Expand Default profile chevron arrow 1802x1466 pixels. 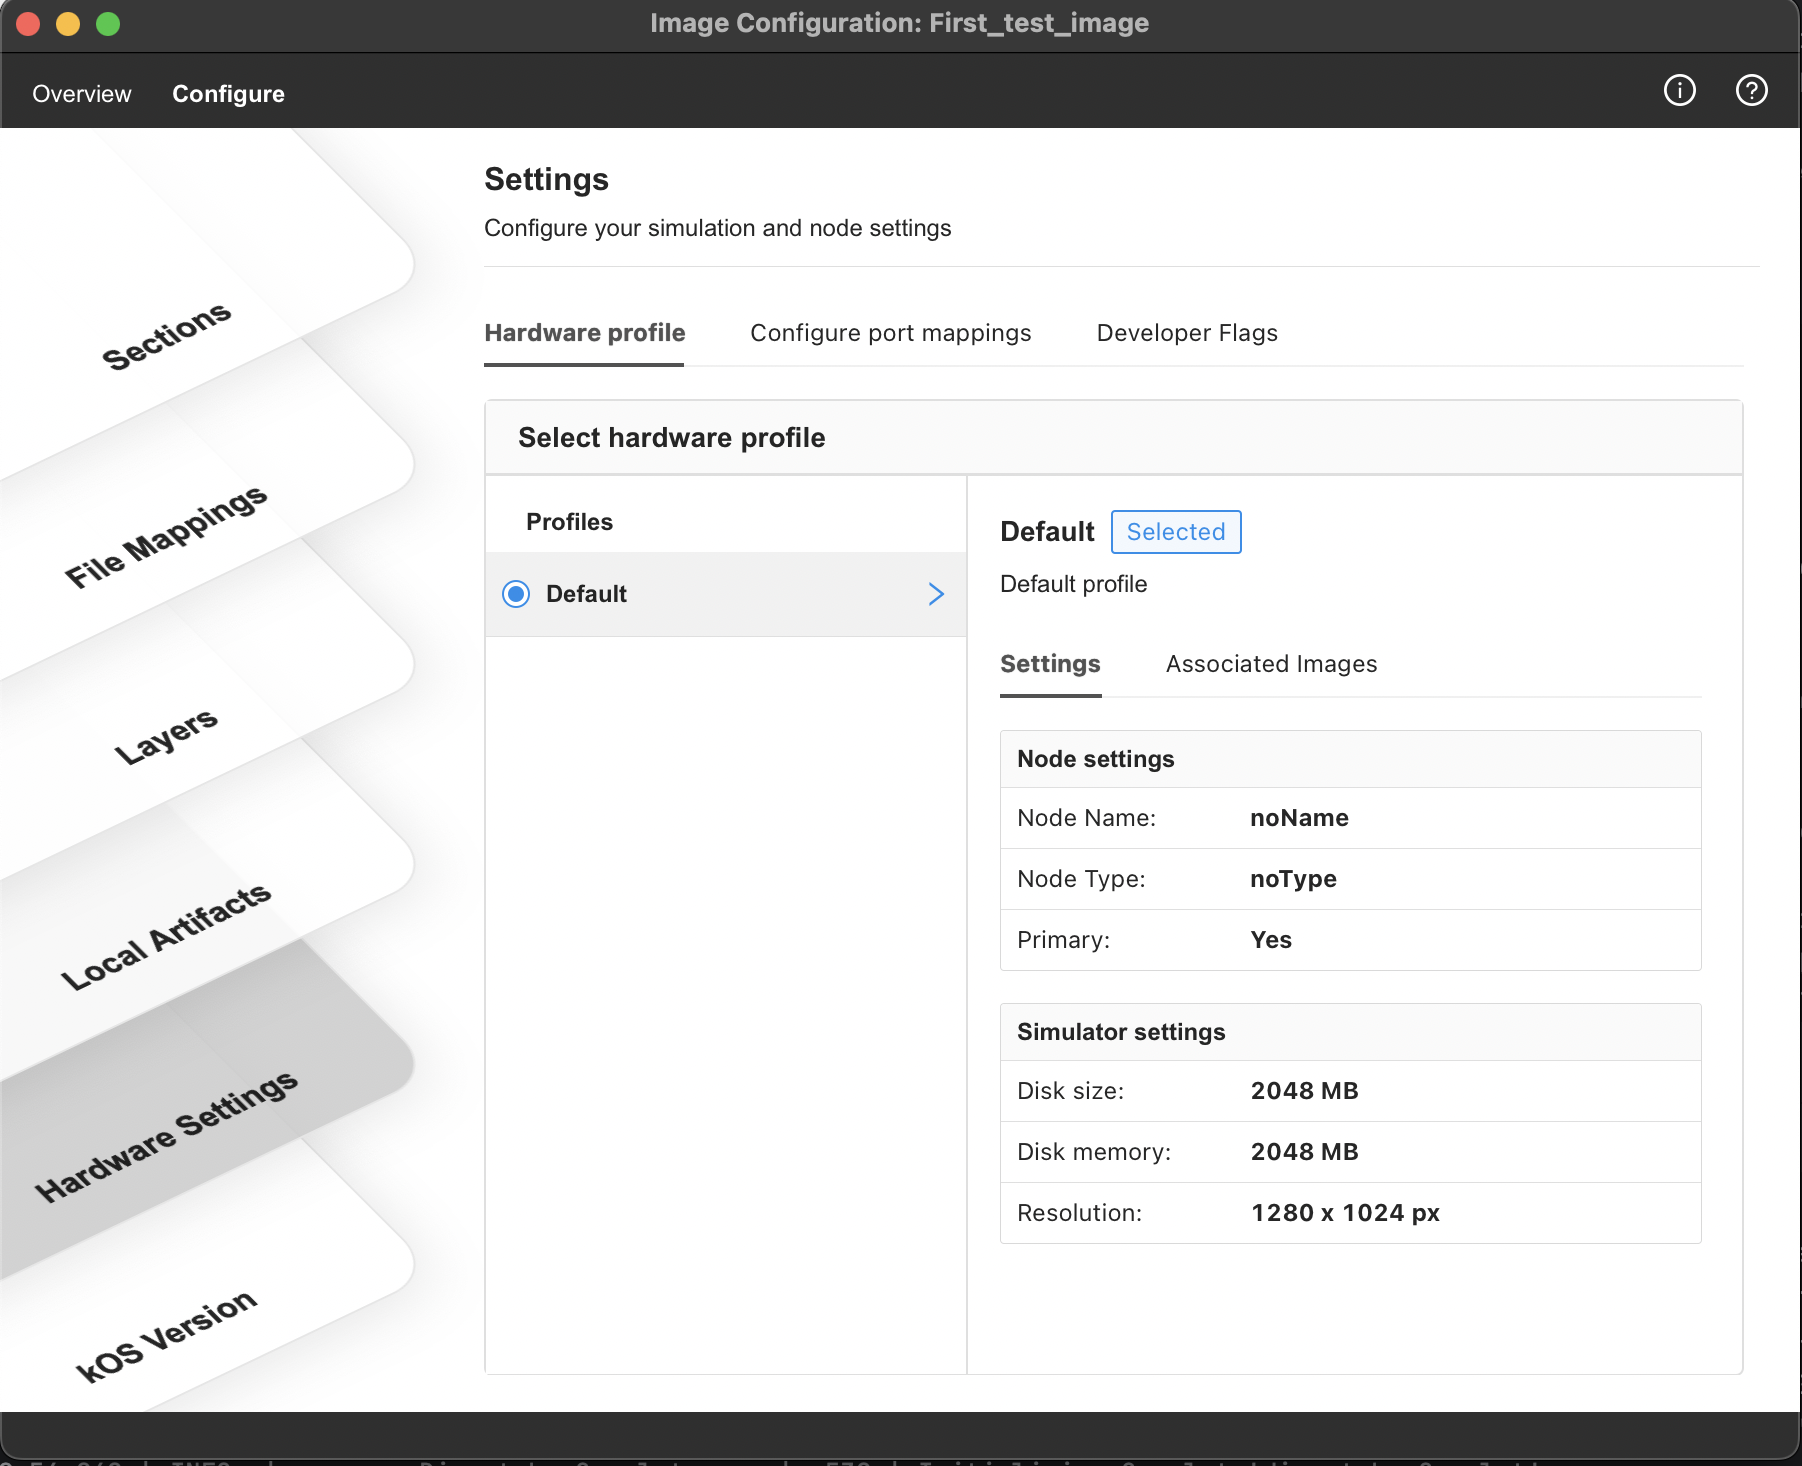936,594
